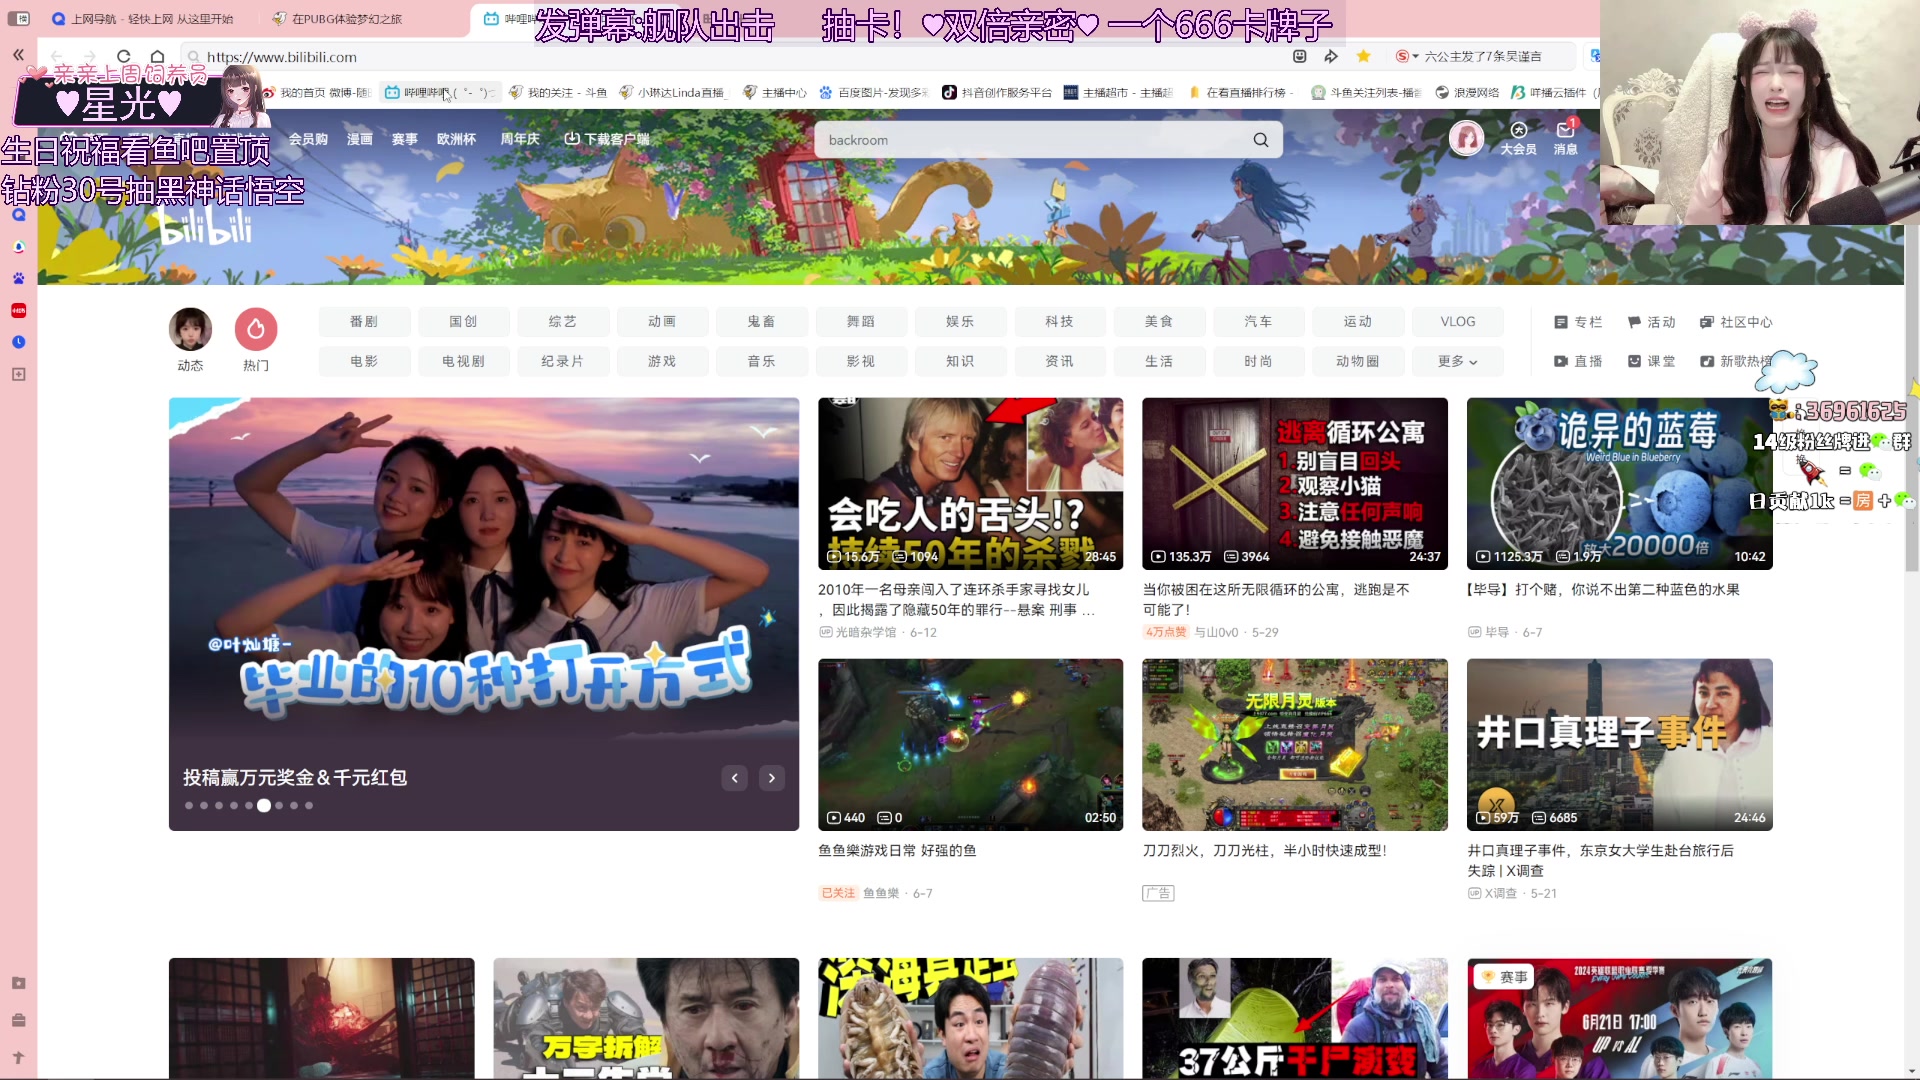This screenshot has height=1080, width=1920.
Task: Open 我的首页 微博 bookmark
Action: tap(316, 92)
